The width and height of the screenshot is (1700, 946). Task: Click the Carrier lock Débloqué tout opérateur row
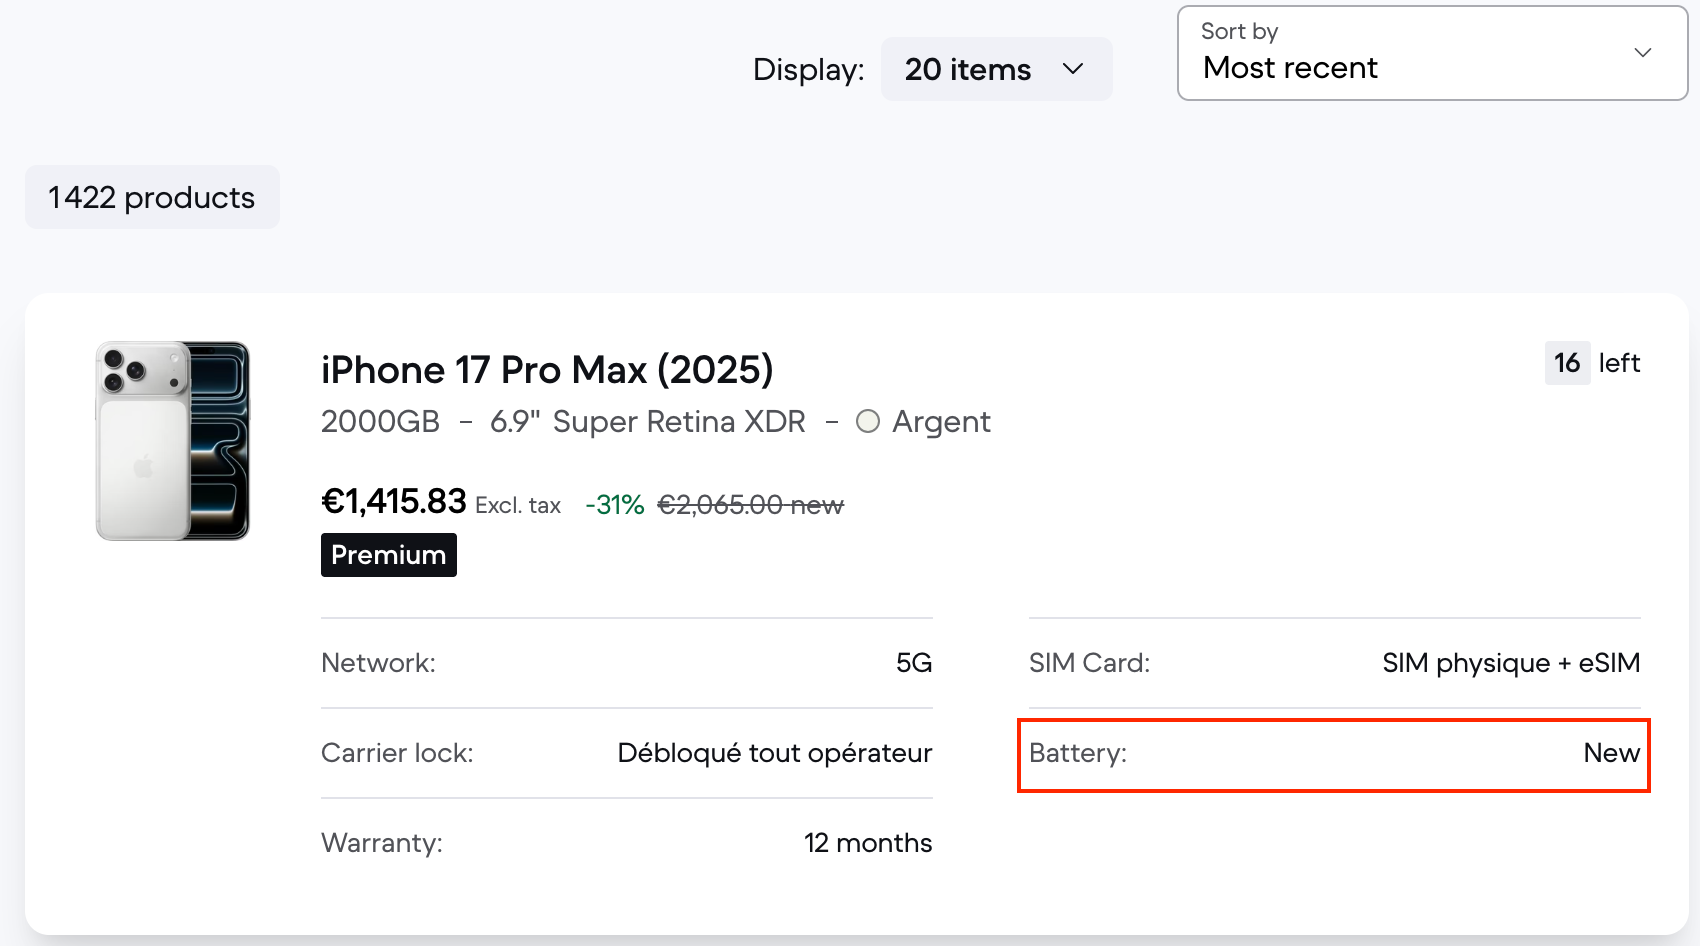click(x=627, y=753)
